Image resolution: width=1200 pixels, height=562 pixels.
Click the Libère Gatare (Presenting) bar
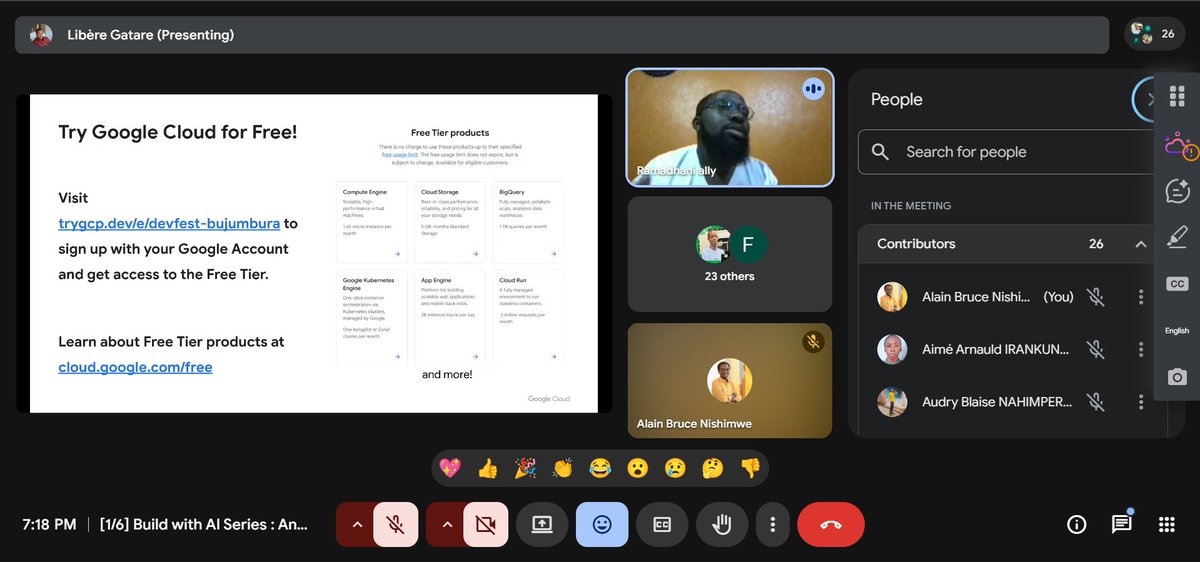tap(562, 35)
